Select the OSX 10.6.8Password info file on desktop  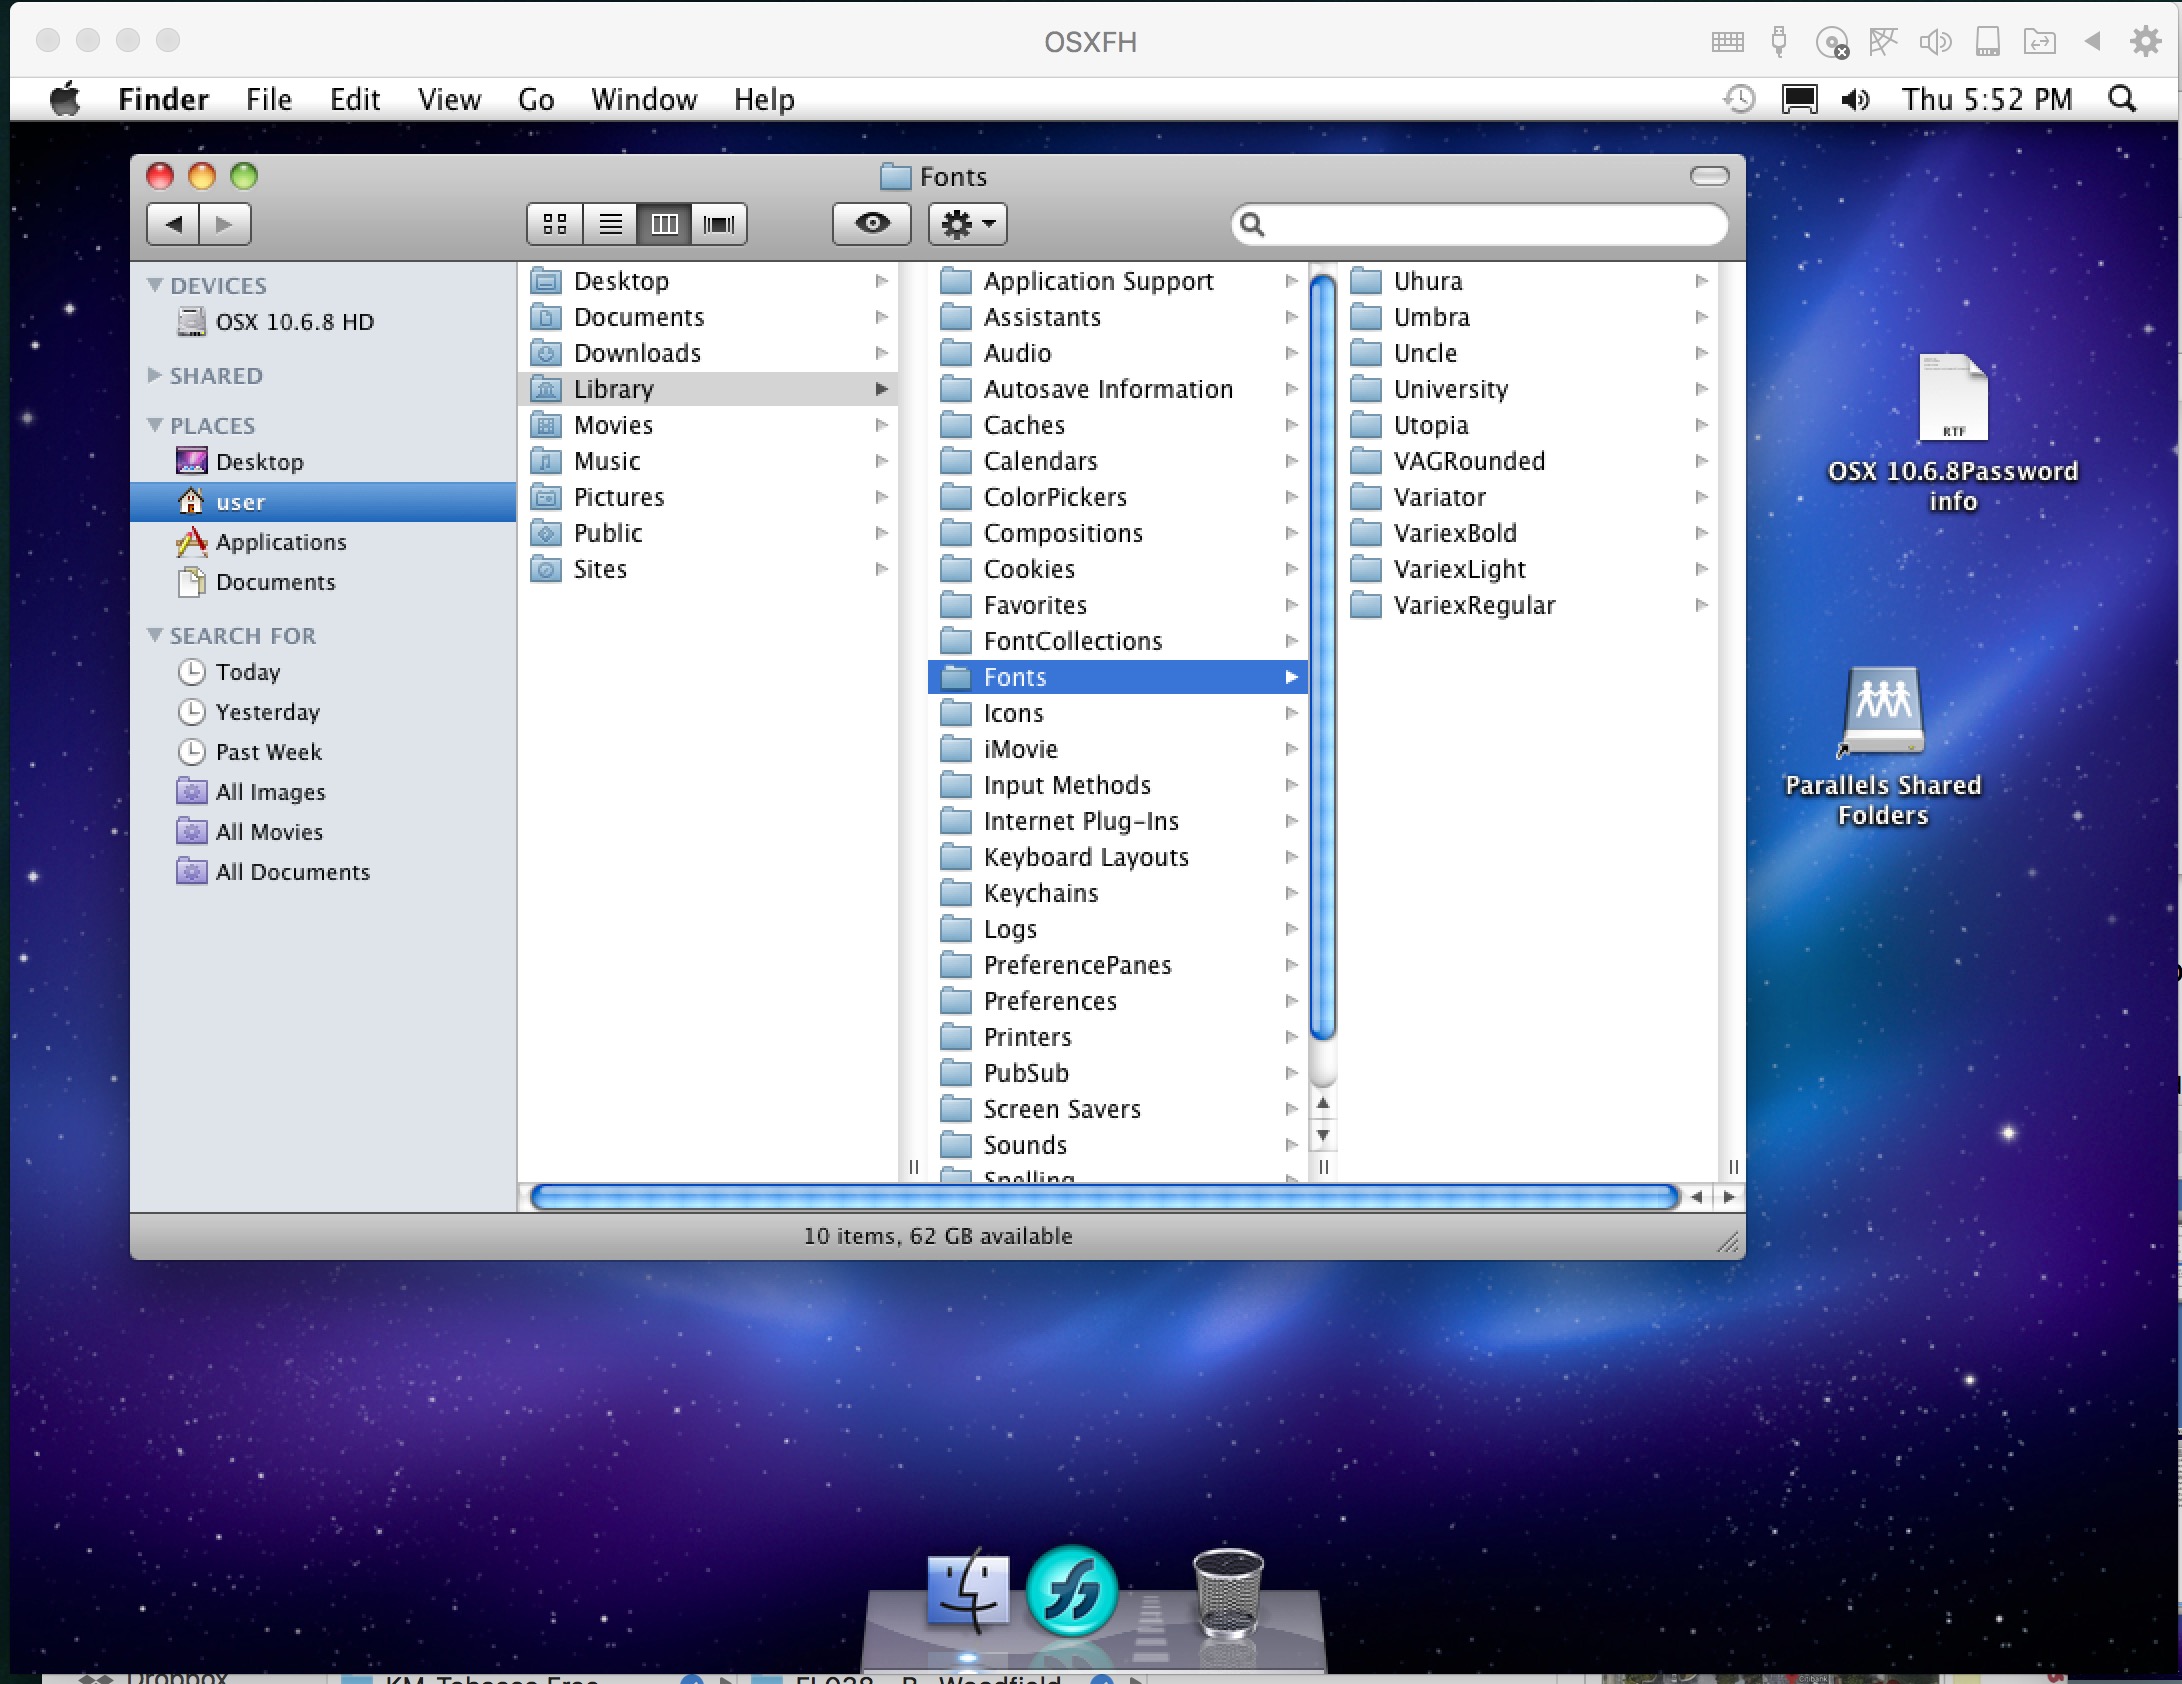click(1953, 432)
